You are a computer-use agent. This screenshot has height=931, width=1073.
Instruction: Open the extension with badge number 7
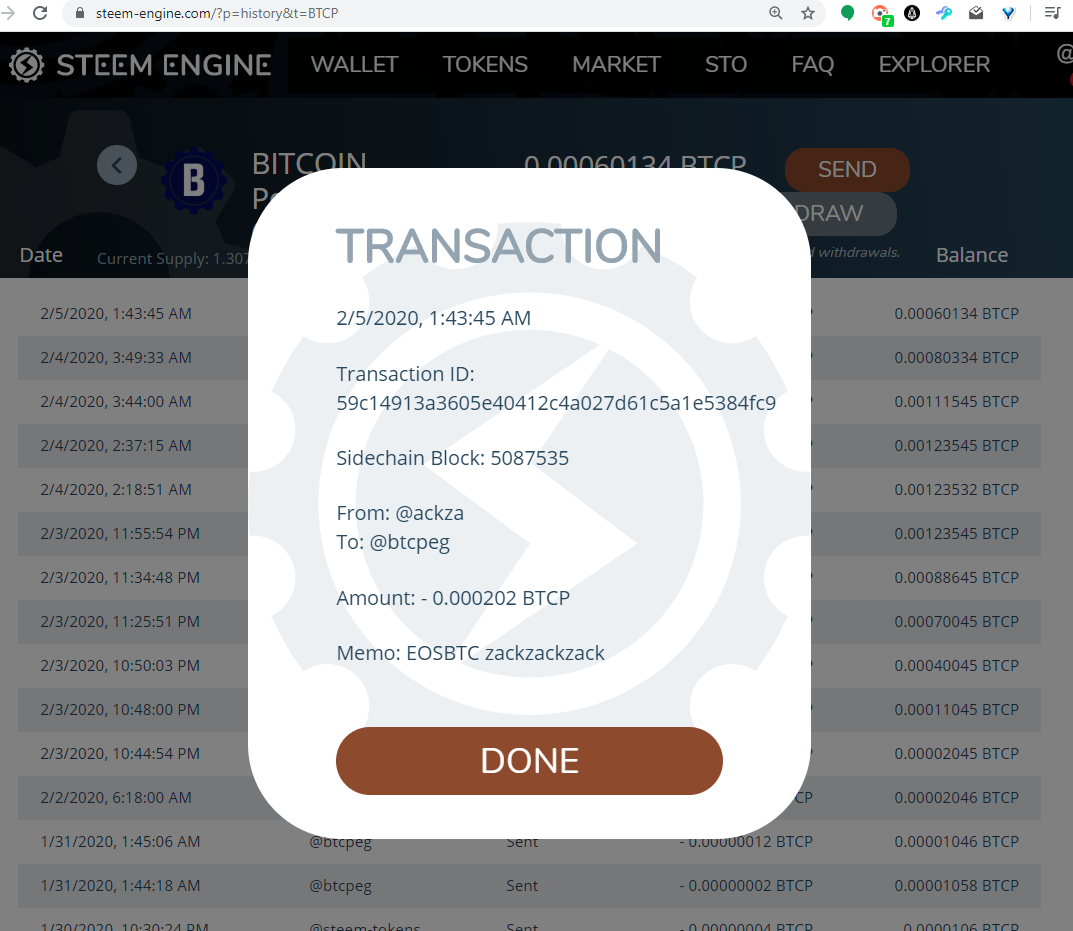point(881,14)
